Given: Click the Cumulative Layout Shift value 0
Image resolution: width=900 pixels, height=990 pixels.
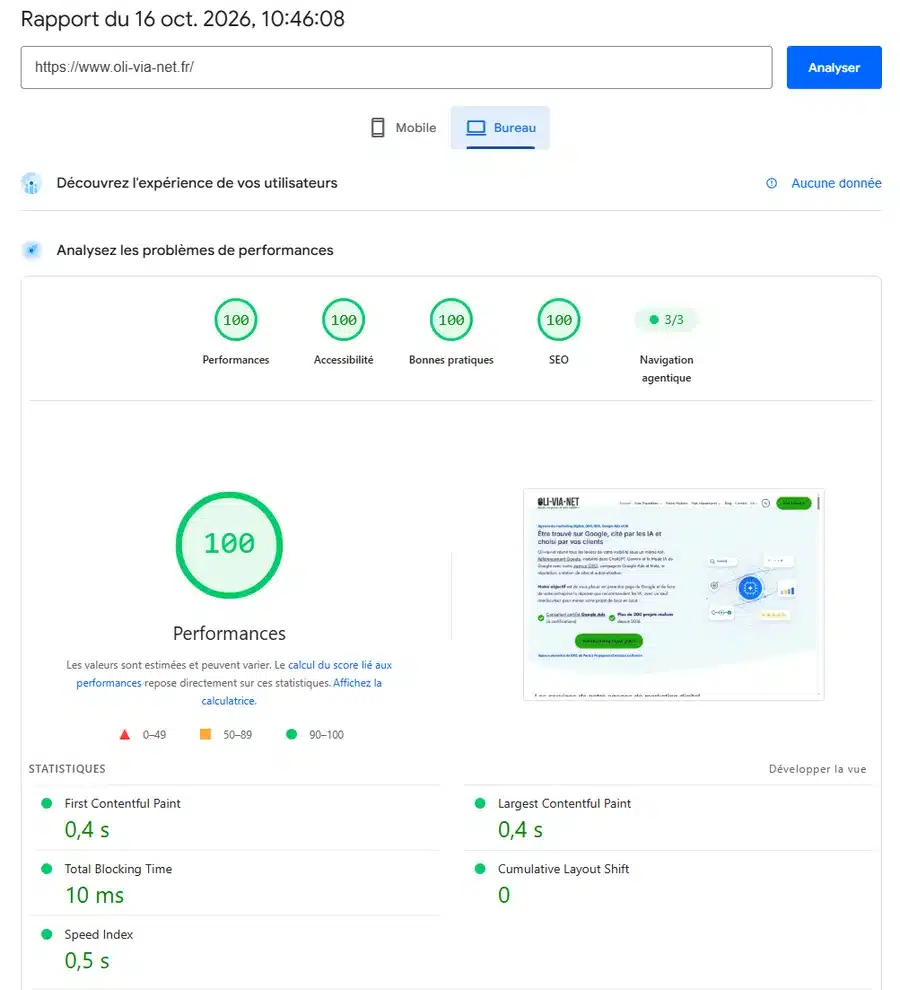Looking at the screenshot, I should (x=503, y=895).
